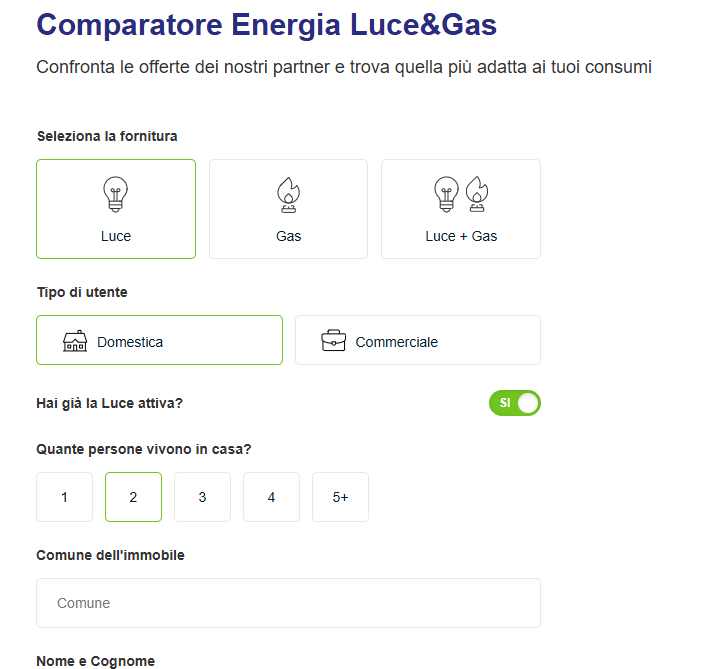Image resolution: width=705 pixels, height=669 pixels.
Task: Choose the 5+ people option
Action: click(340, 497)
